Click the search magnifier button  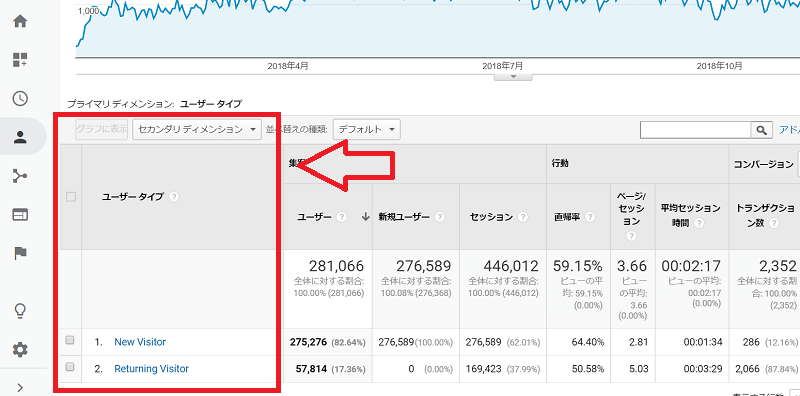pyautogui.click(x=761, y=130)
